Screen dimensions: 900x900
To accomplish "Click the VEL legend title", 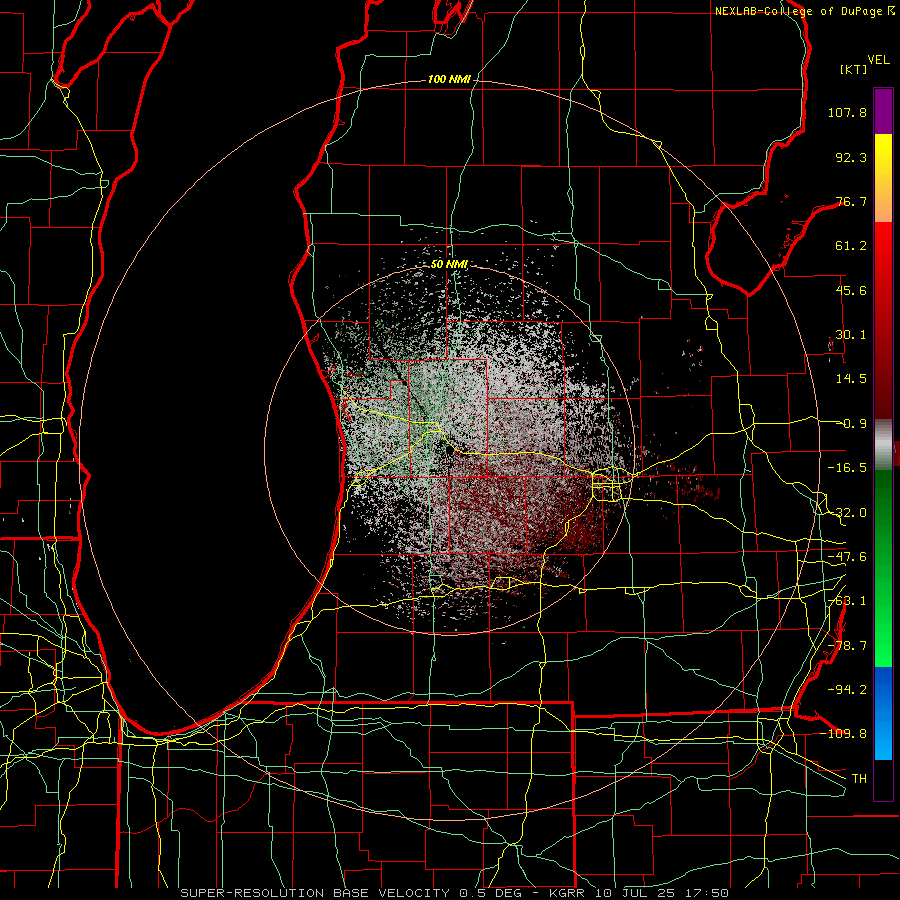I will coord(878,60).
